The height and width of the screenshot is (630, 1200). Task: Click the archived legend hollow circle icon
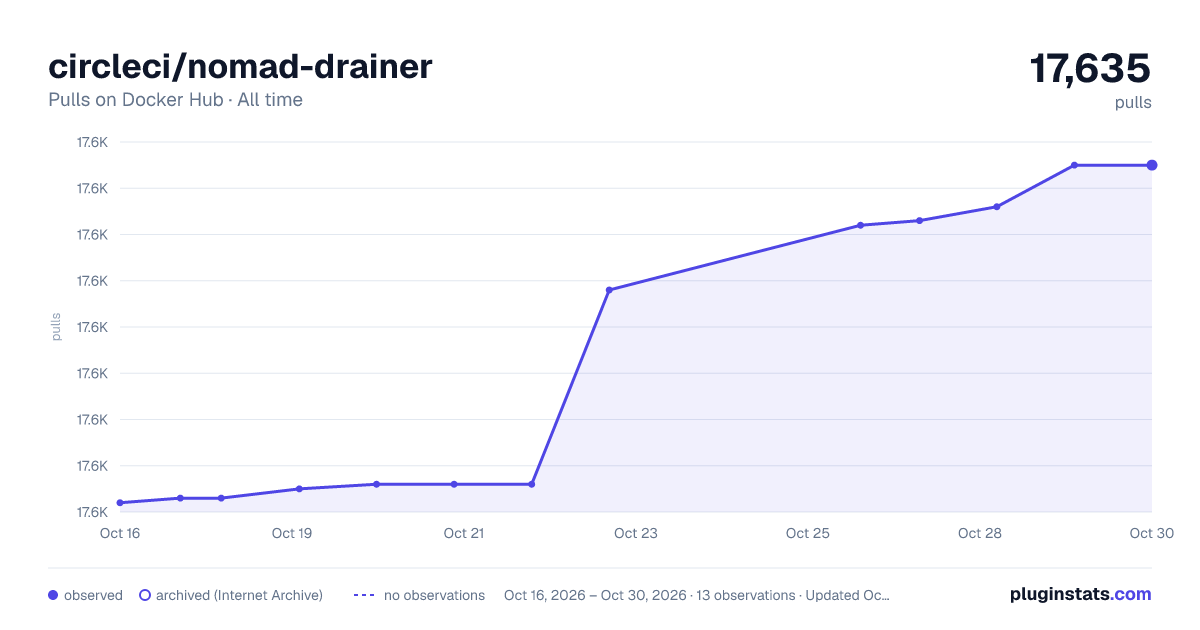point(144,595)
